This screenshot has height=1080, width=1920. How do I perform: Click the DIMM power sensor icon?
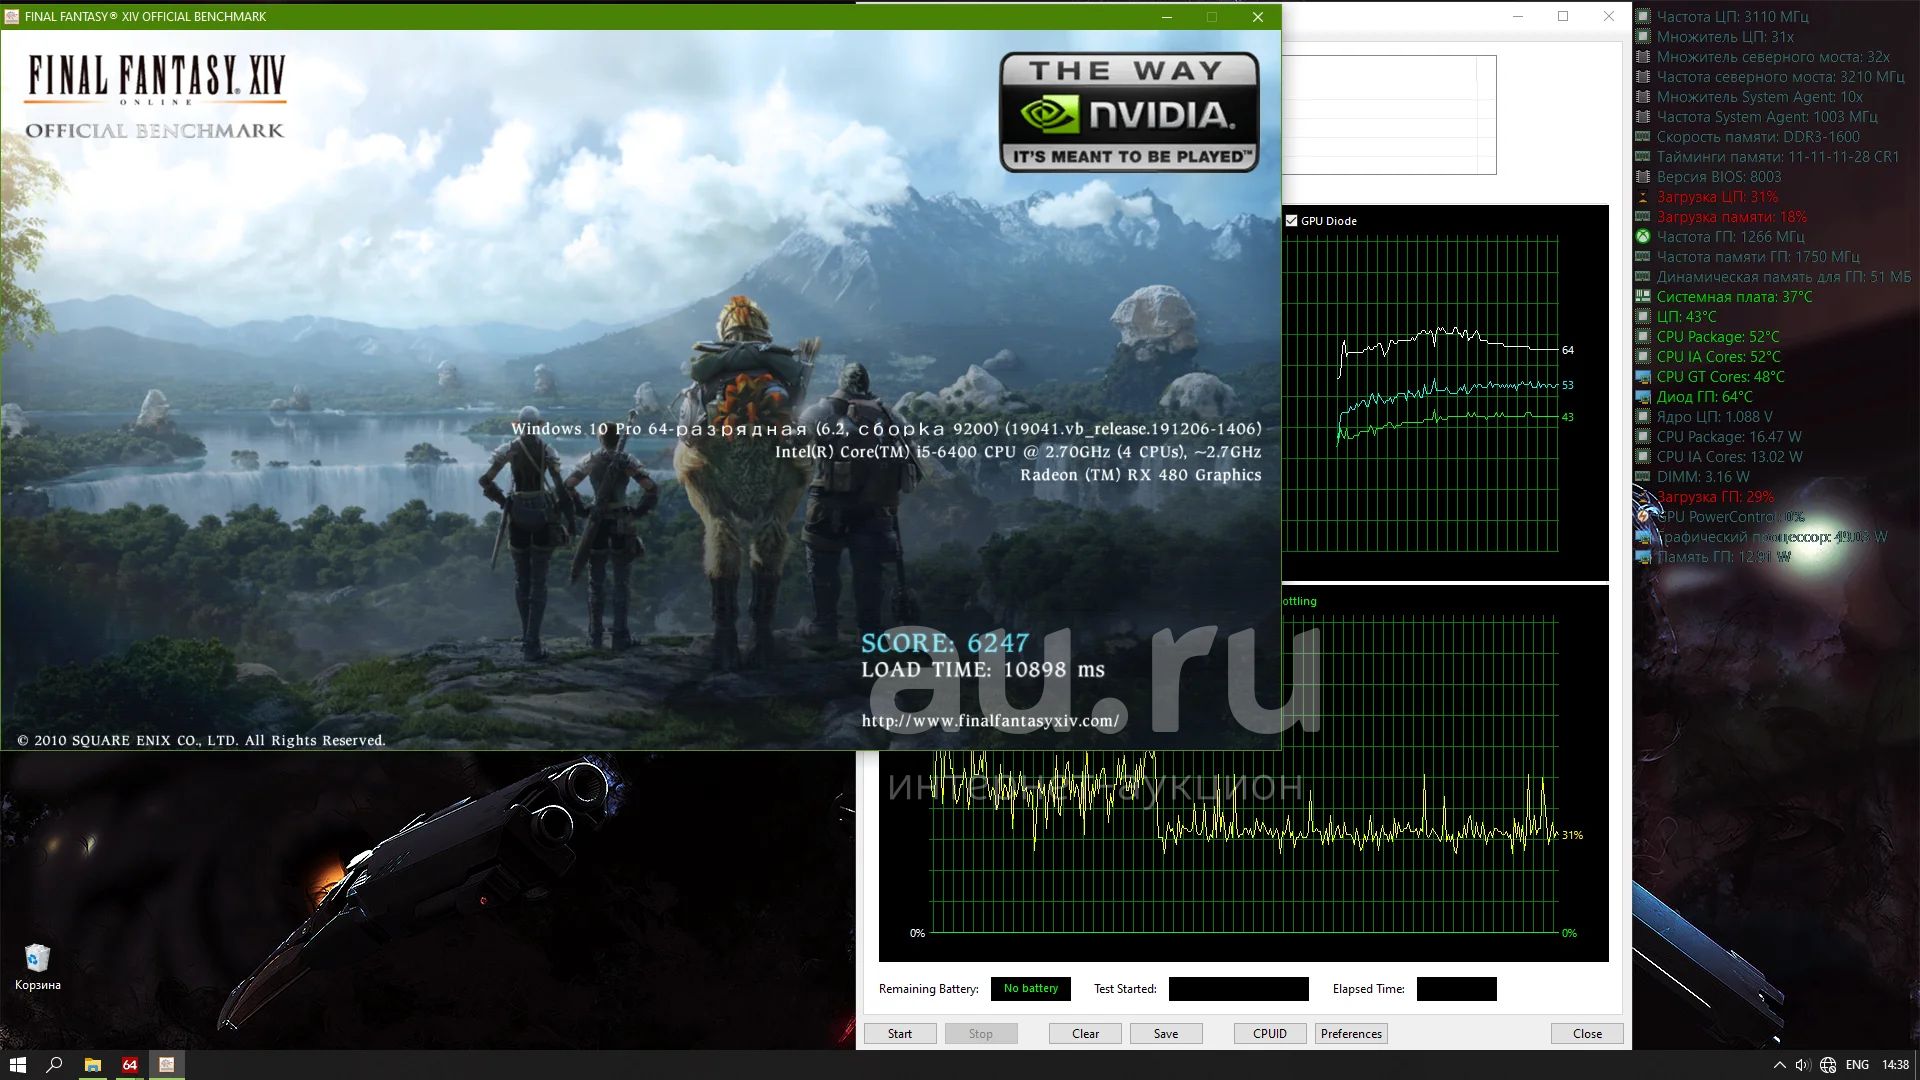pyautogui.click(x=1642, y=477)
